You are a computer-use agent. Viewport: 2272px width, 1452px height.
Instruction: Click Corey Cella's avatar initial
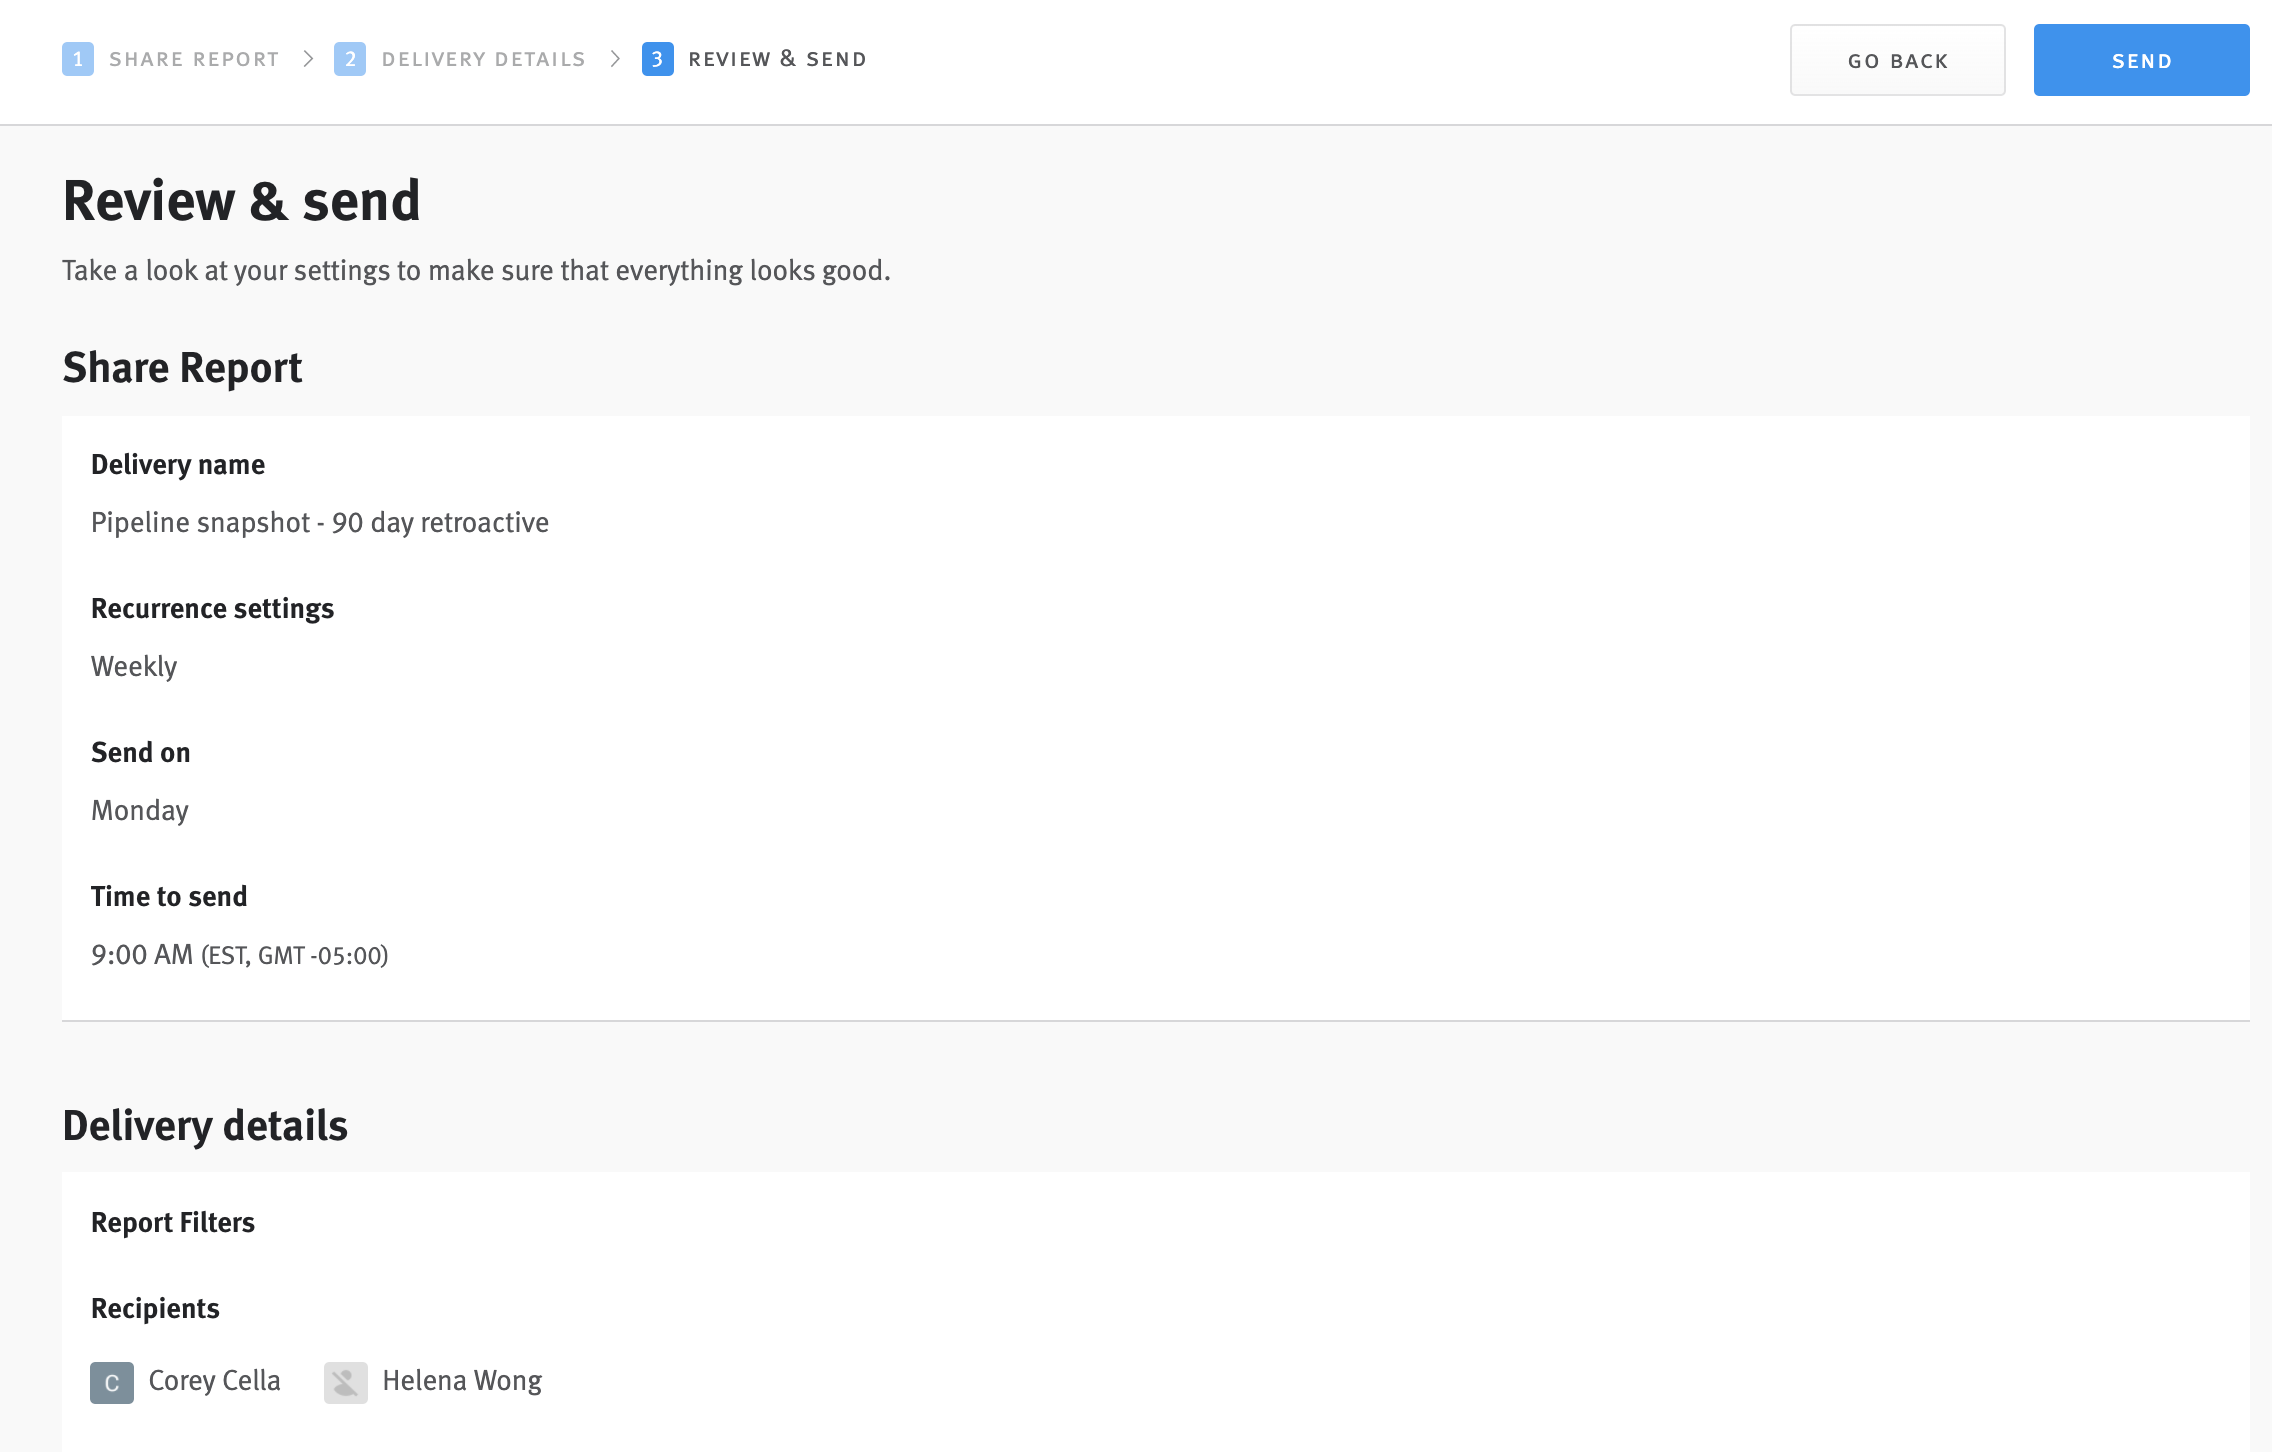[x=111, y=1382]
